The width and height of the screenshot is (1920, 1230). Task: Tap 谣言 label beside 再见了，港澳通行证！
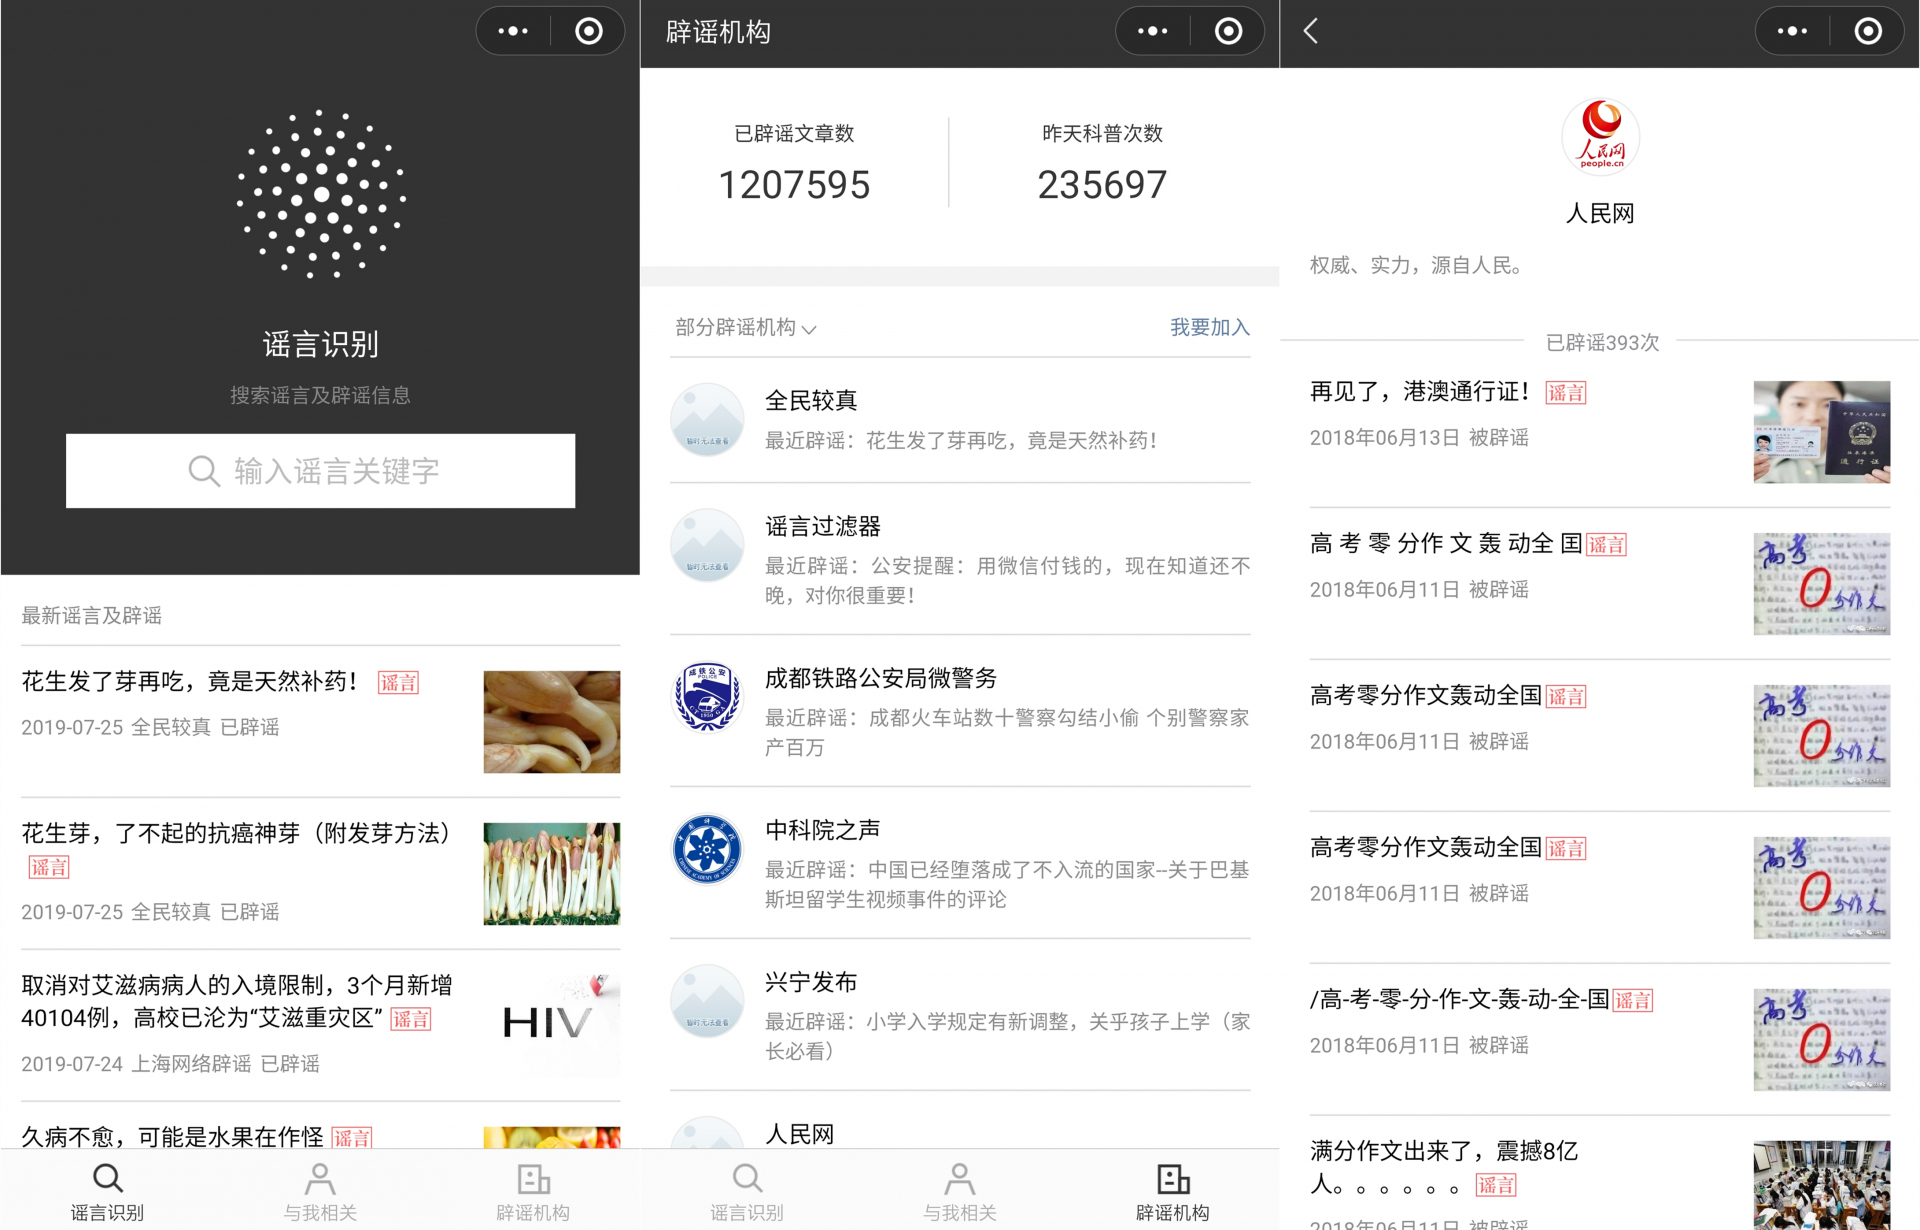click(1566, 393)
